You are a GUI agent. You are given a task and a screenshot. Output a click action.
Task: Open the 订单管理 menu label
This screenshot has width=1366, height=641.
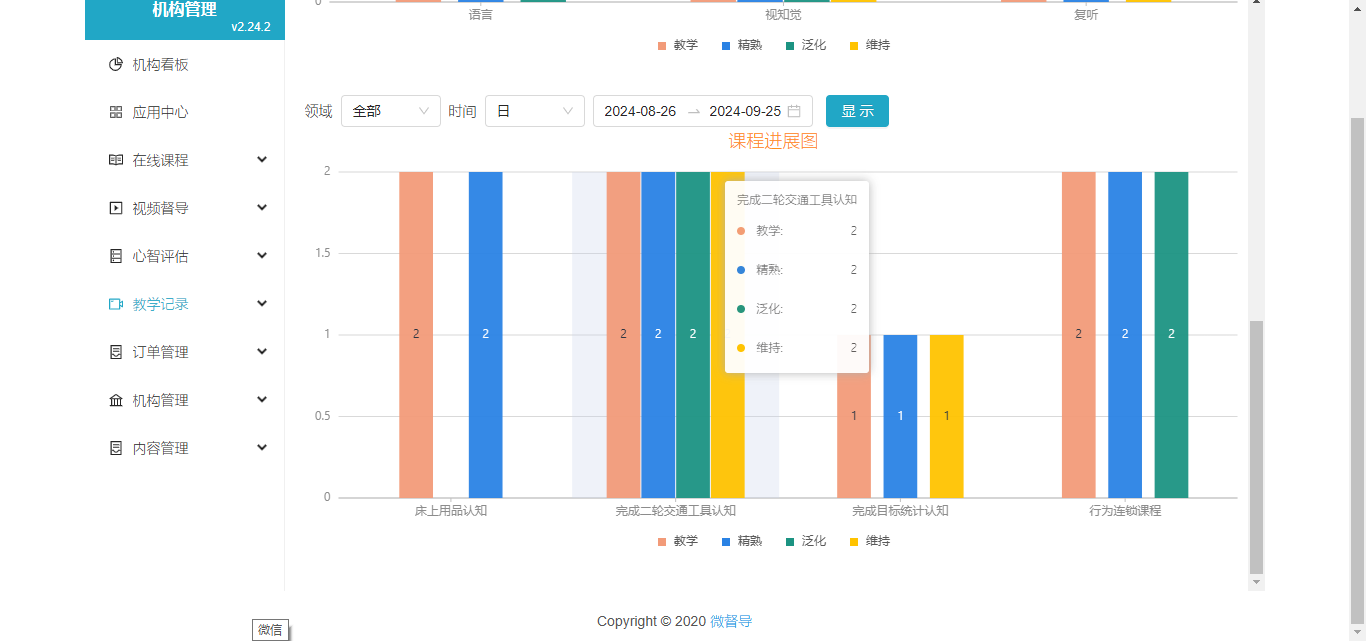pyautogui.click(x=160, y=353)
